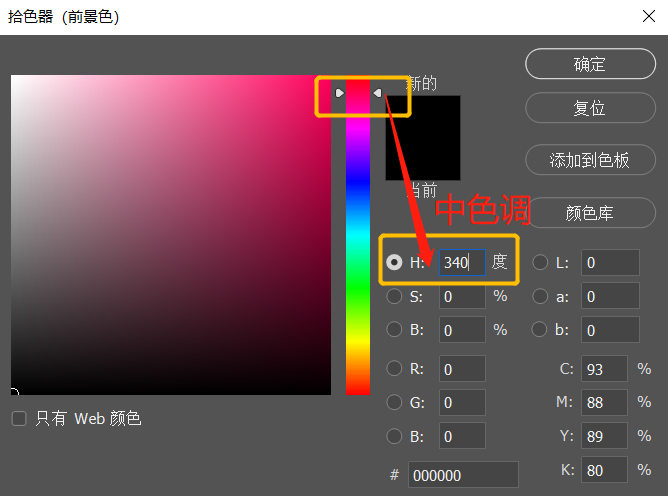Click the new color preview swatch
The height and width of the screenshot is (496, 668).
(x=423, y=116)
